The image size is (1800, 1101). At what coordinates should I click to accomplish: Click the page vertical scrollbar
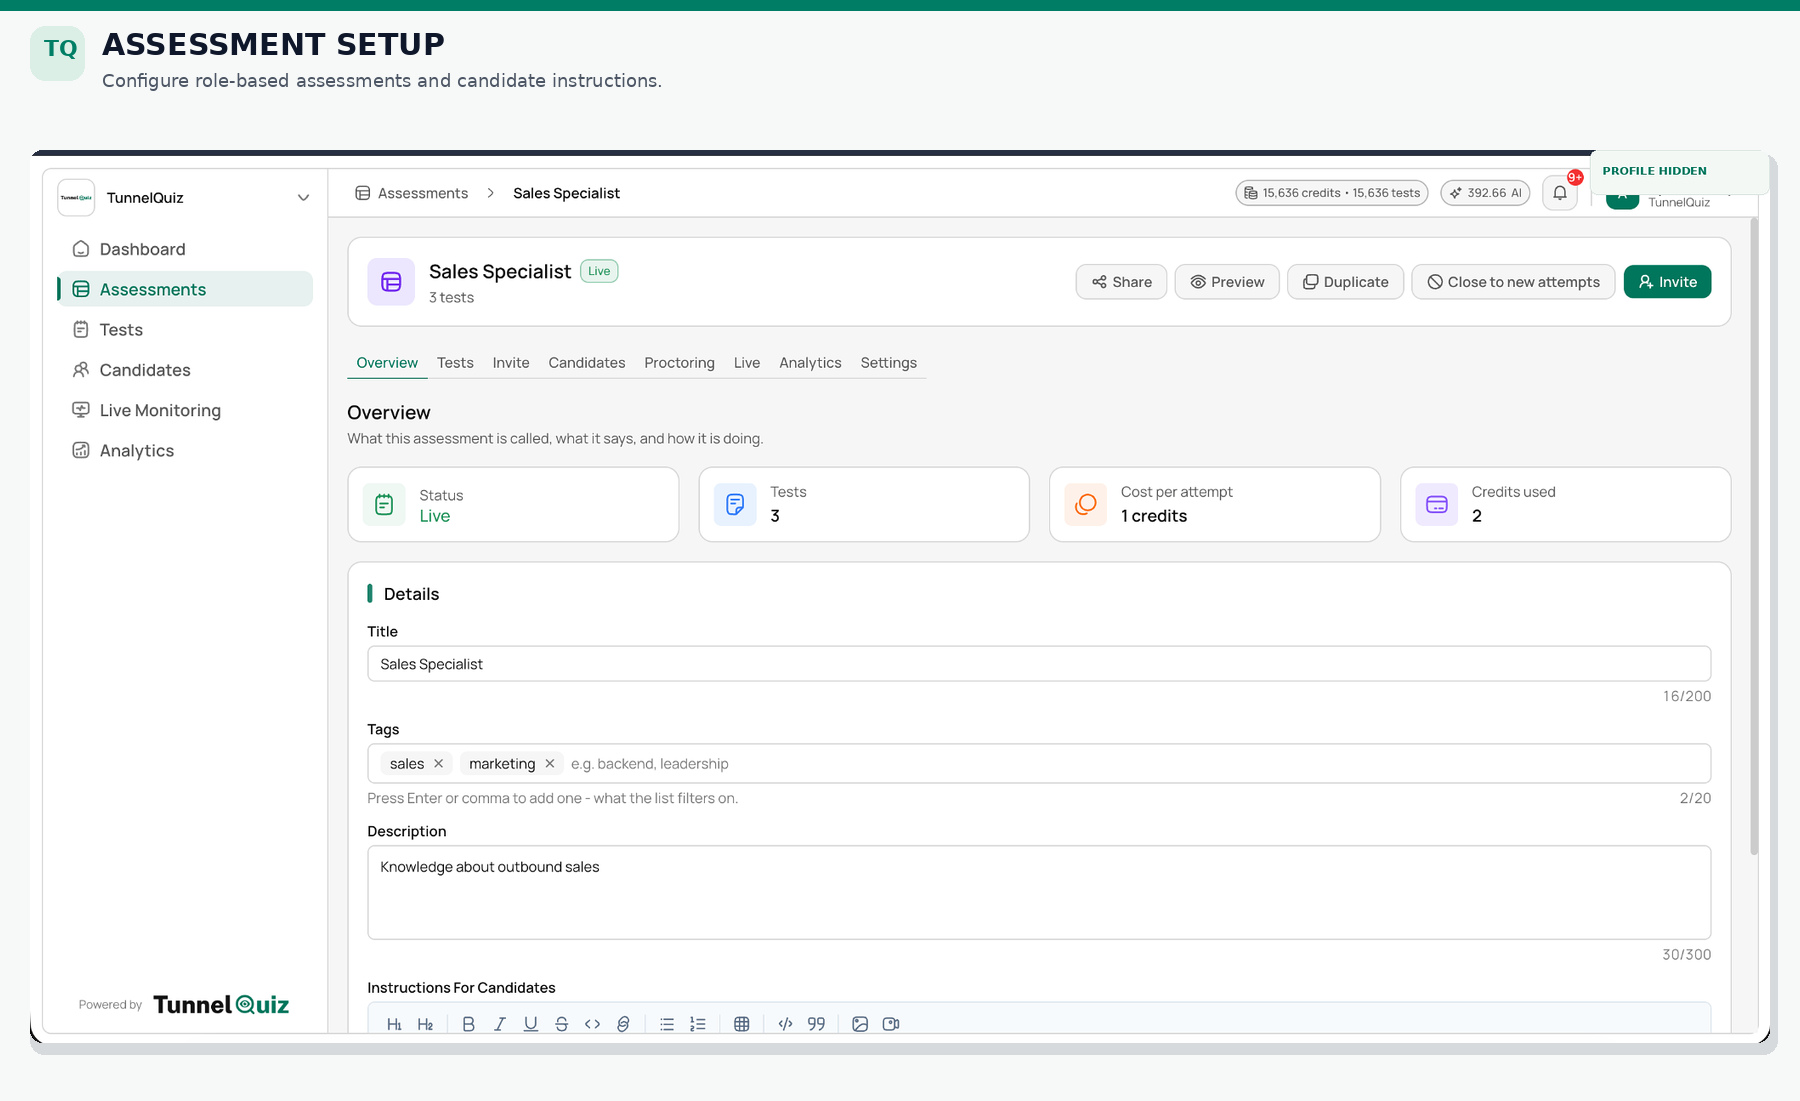tap(1754, 536)
